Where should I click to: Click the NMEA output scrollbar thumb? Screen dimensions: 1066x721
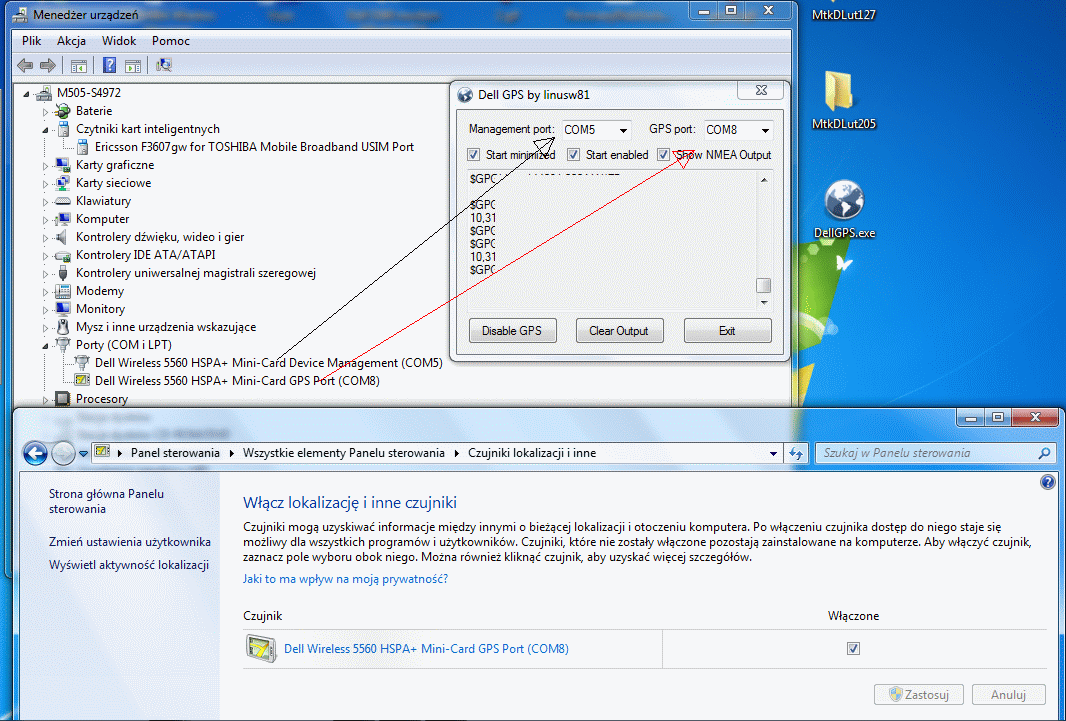tap(763, 285)
